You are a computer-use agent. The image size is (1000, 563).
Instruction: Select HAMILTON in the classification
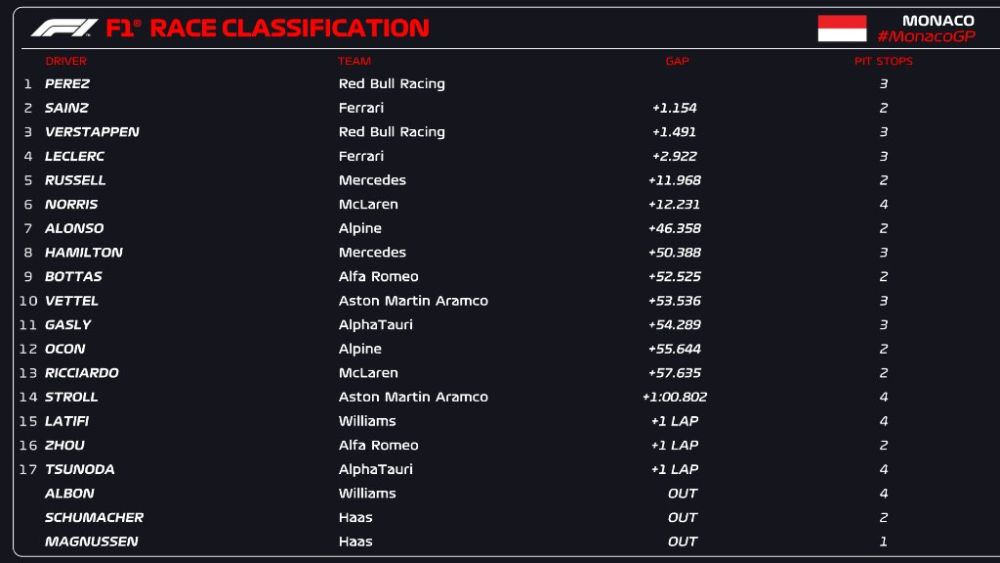[x=84, y=253]
